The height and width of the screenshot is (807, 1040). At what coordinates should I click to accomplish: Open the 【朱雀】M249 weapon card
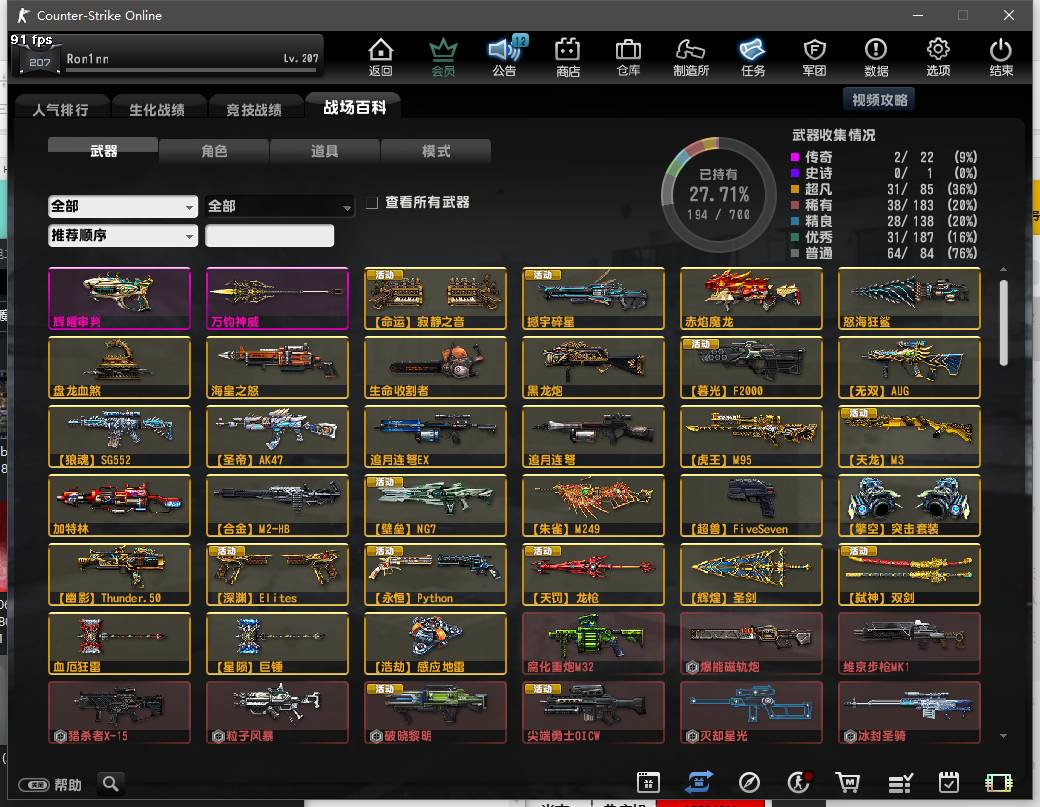click(593, 505)
